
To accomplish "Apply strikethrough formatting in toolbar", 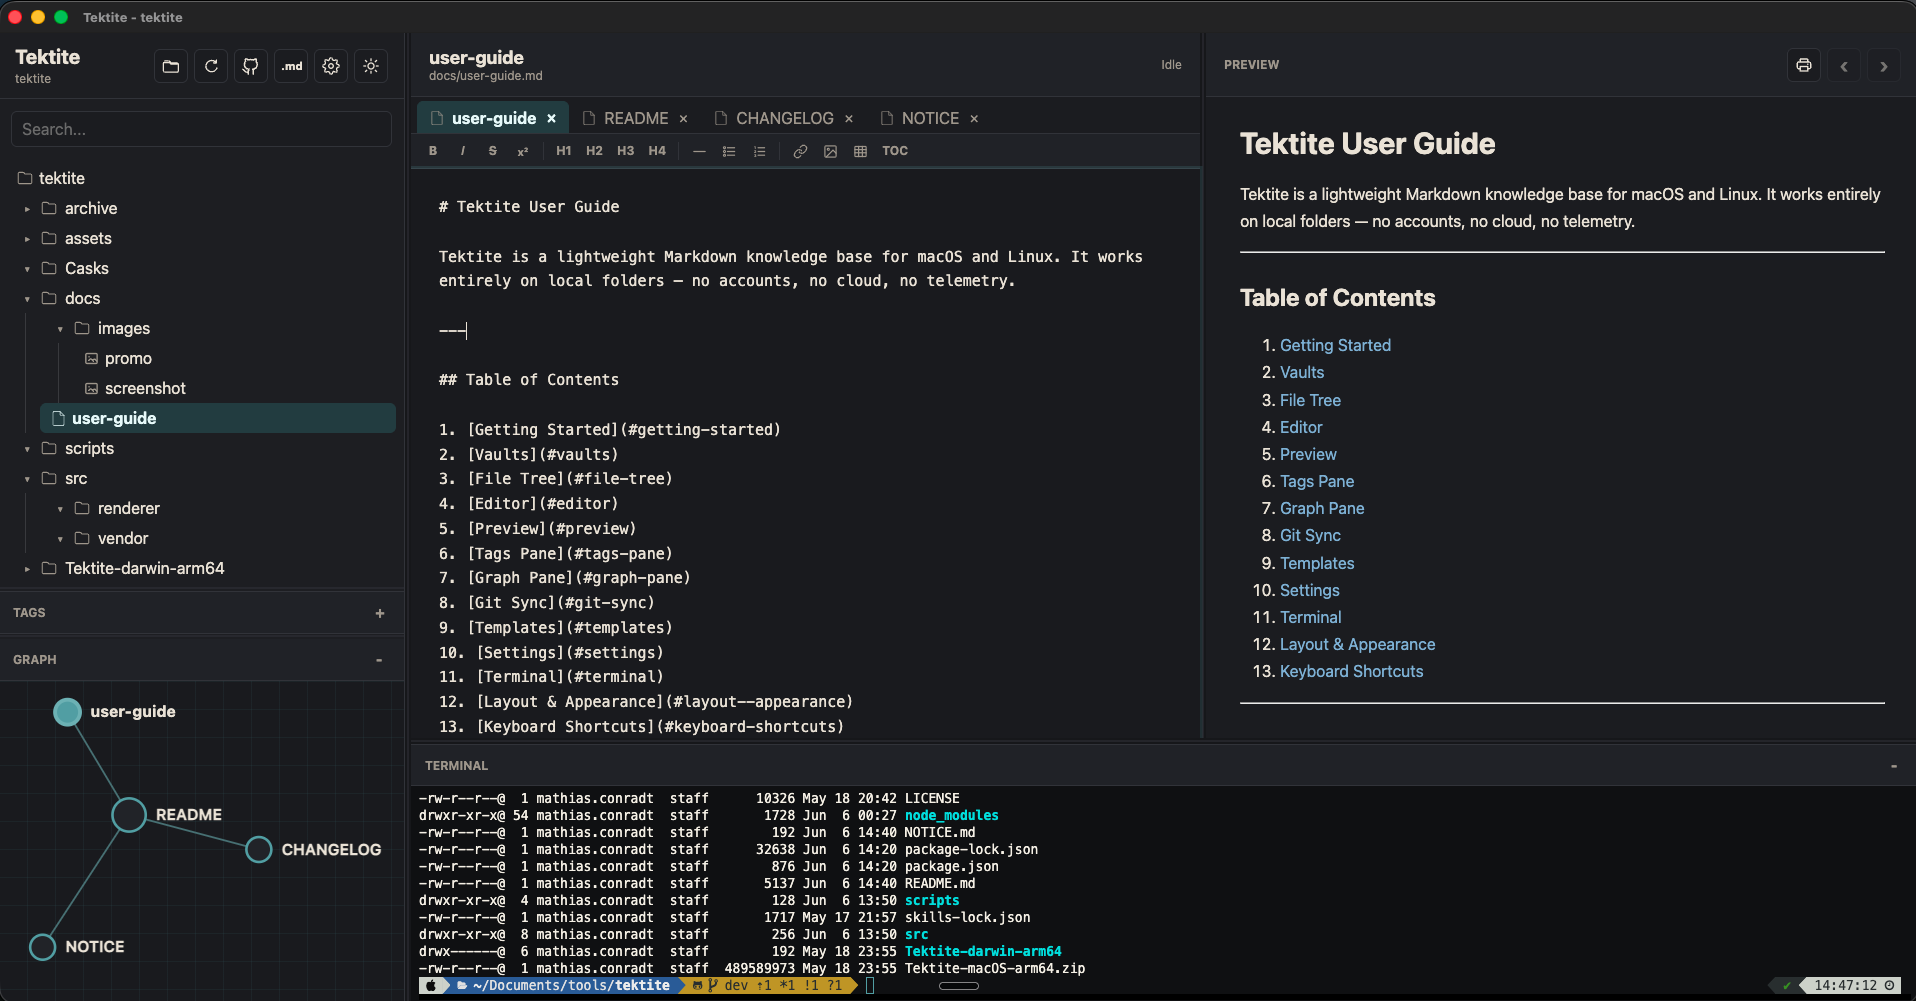I will pyautogui.click(x=492, y=151).
